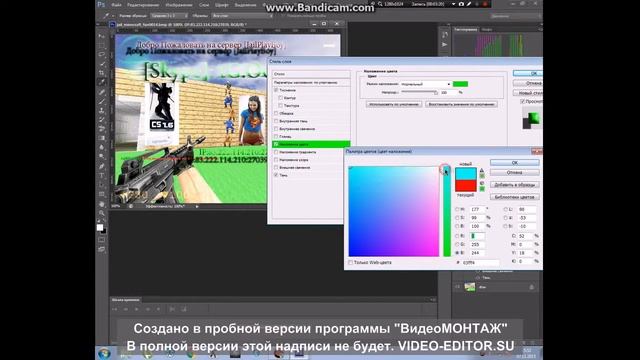Viewport: 640px width, 360px height.
Task: Select the H radio button in color picker
Action: pyautogui.click(x=457, y=209)
